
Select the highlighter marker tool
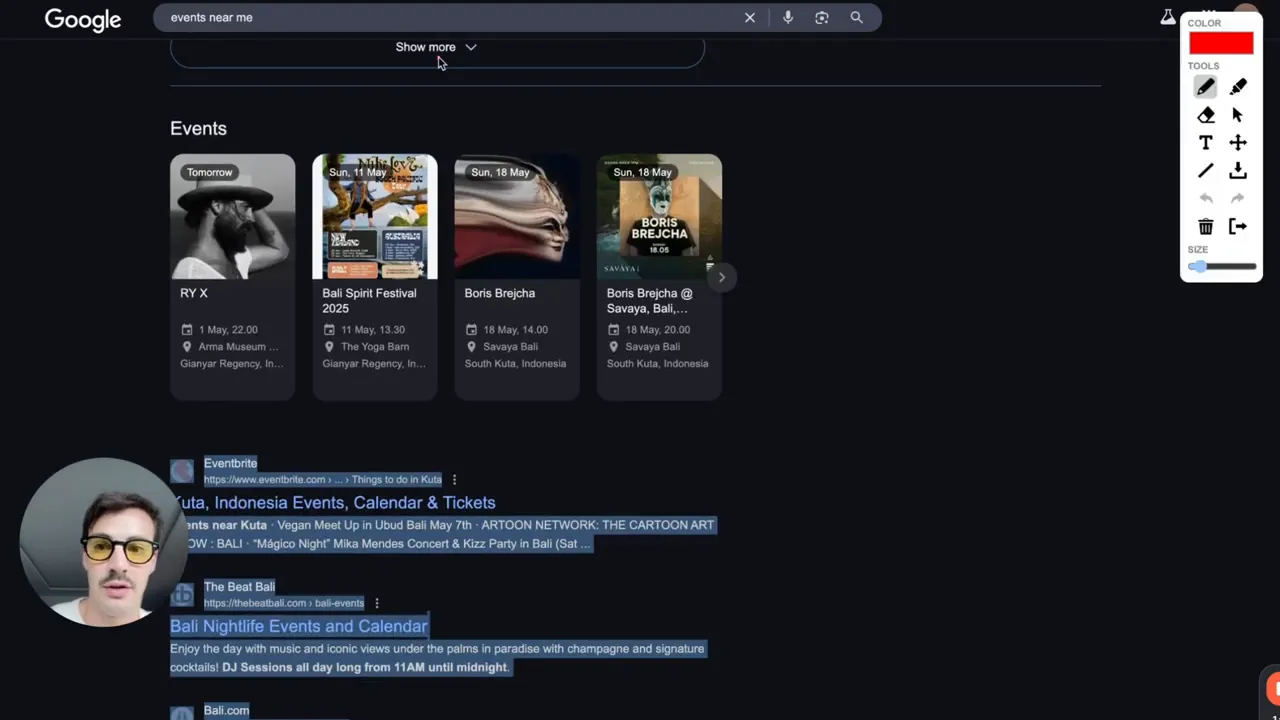tap(1238, 87)
